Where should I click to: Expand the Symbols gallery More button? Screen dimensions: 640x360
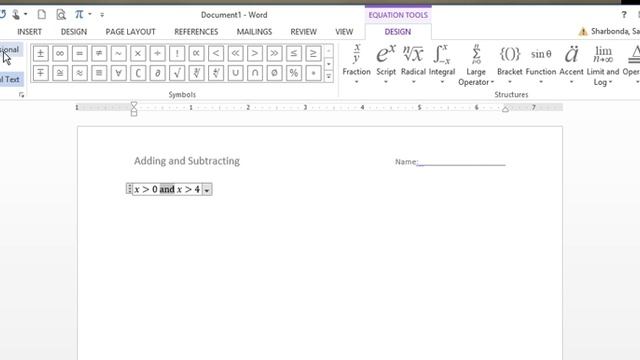[329, 76]
